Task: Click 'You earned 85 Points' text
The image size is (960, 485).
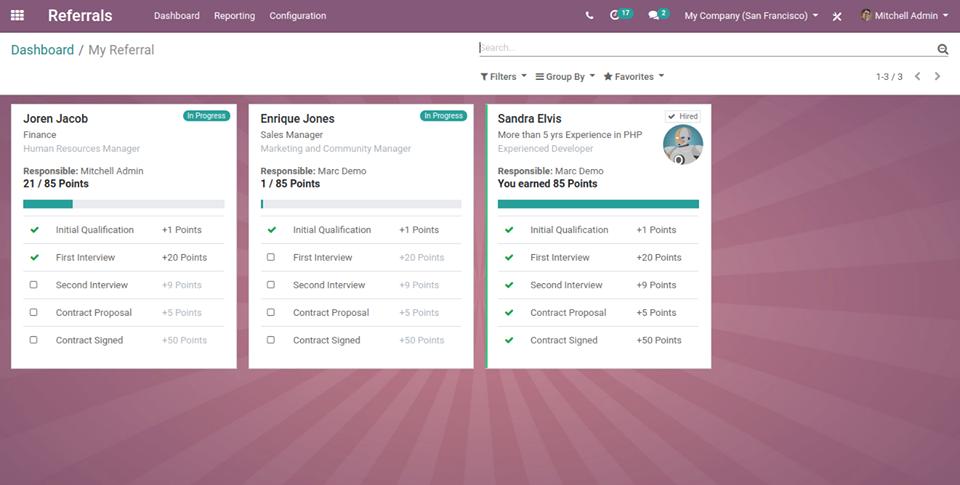Action: click(x=547, y=184)
